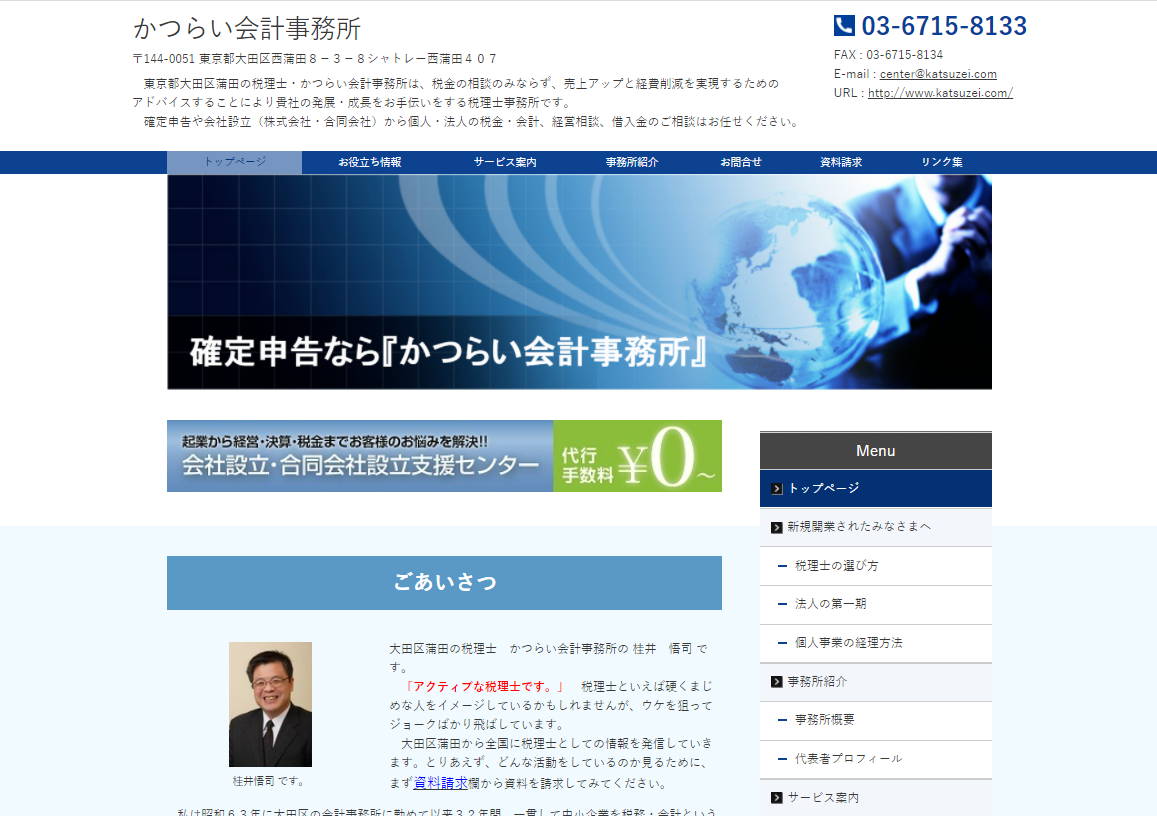Expand the 事務所紹介 sidebar section
This screenshot has width=1157, height=816.
click(x=820, y=682)
